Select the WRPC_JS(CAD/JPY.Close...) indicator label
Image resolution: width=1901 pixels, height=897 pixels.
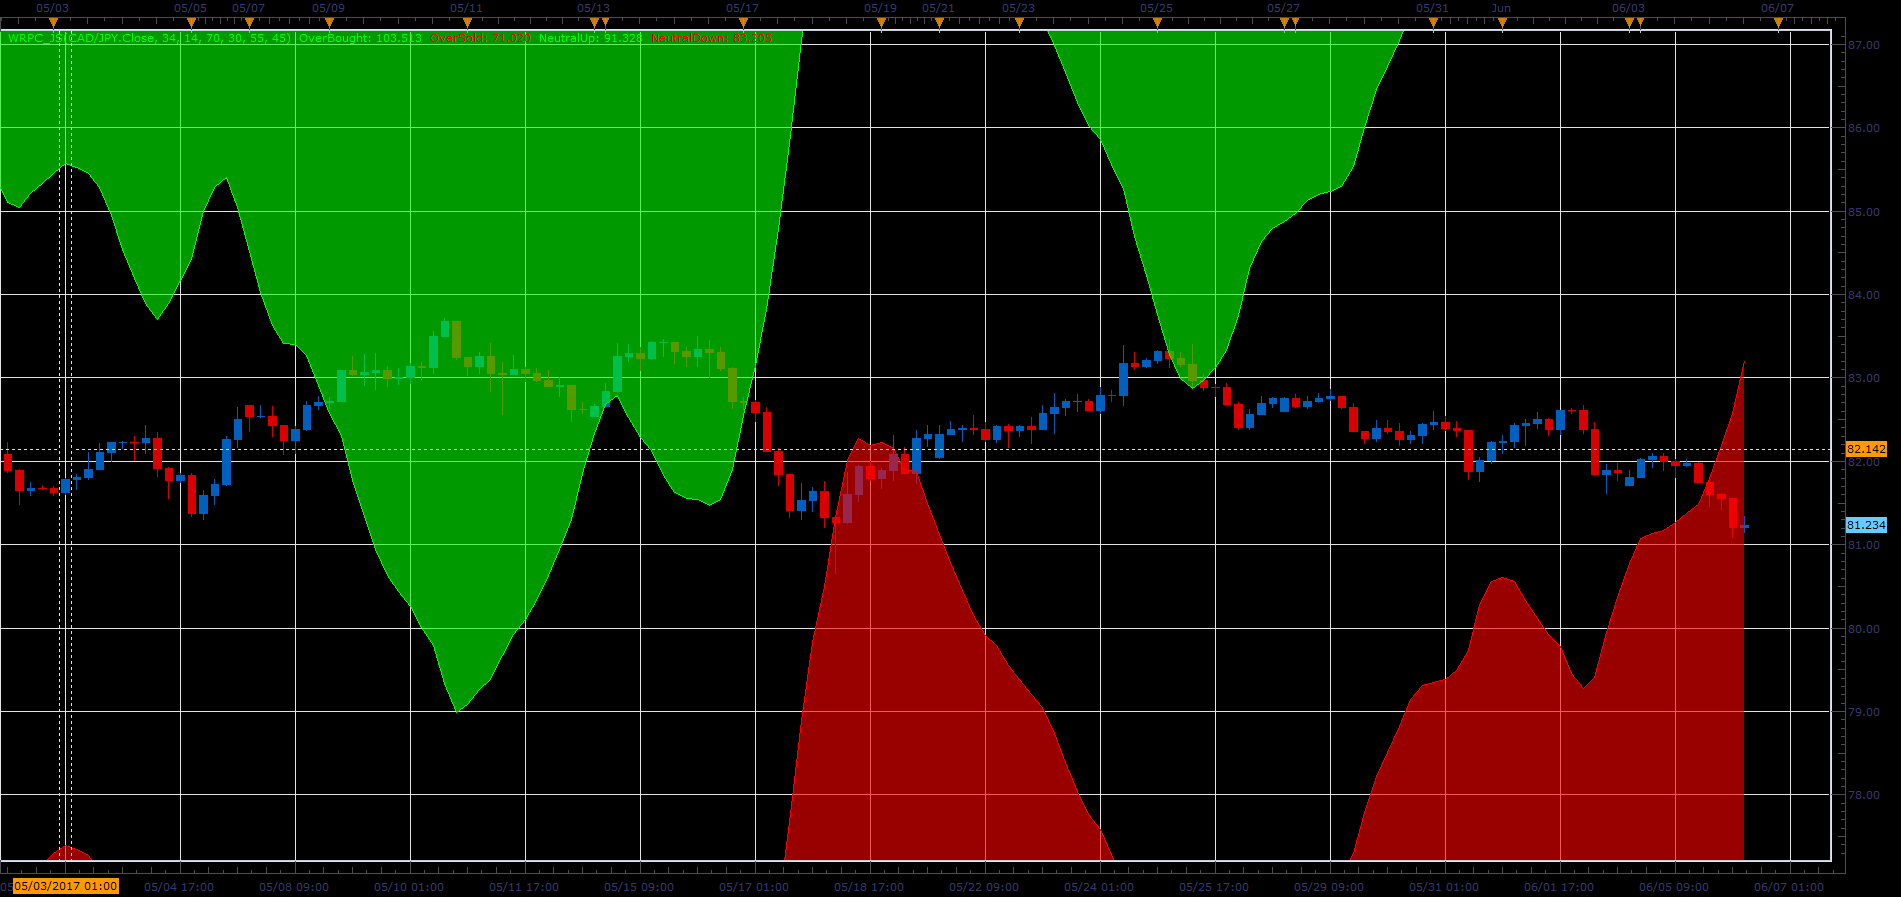point(149,38)
